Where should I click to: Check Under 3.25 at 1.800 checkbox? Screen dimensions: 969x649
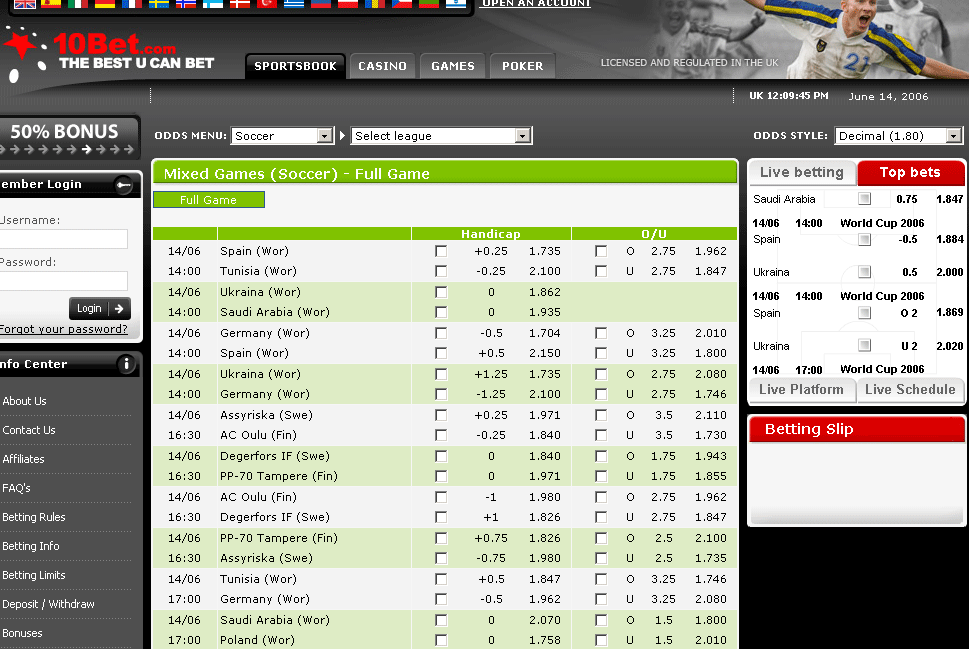tap(601, 353)
